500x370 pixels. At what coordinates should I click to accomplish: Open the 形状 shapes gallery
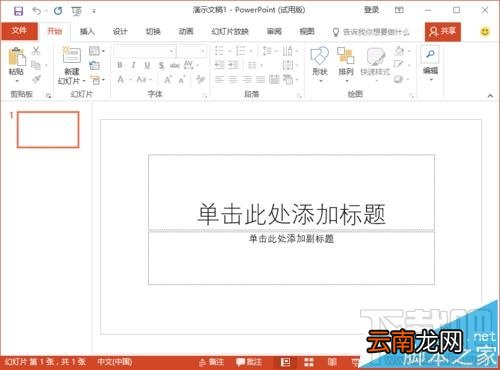tap(320, 63)
